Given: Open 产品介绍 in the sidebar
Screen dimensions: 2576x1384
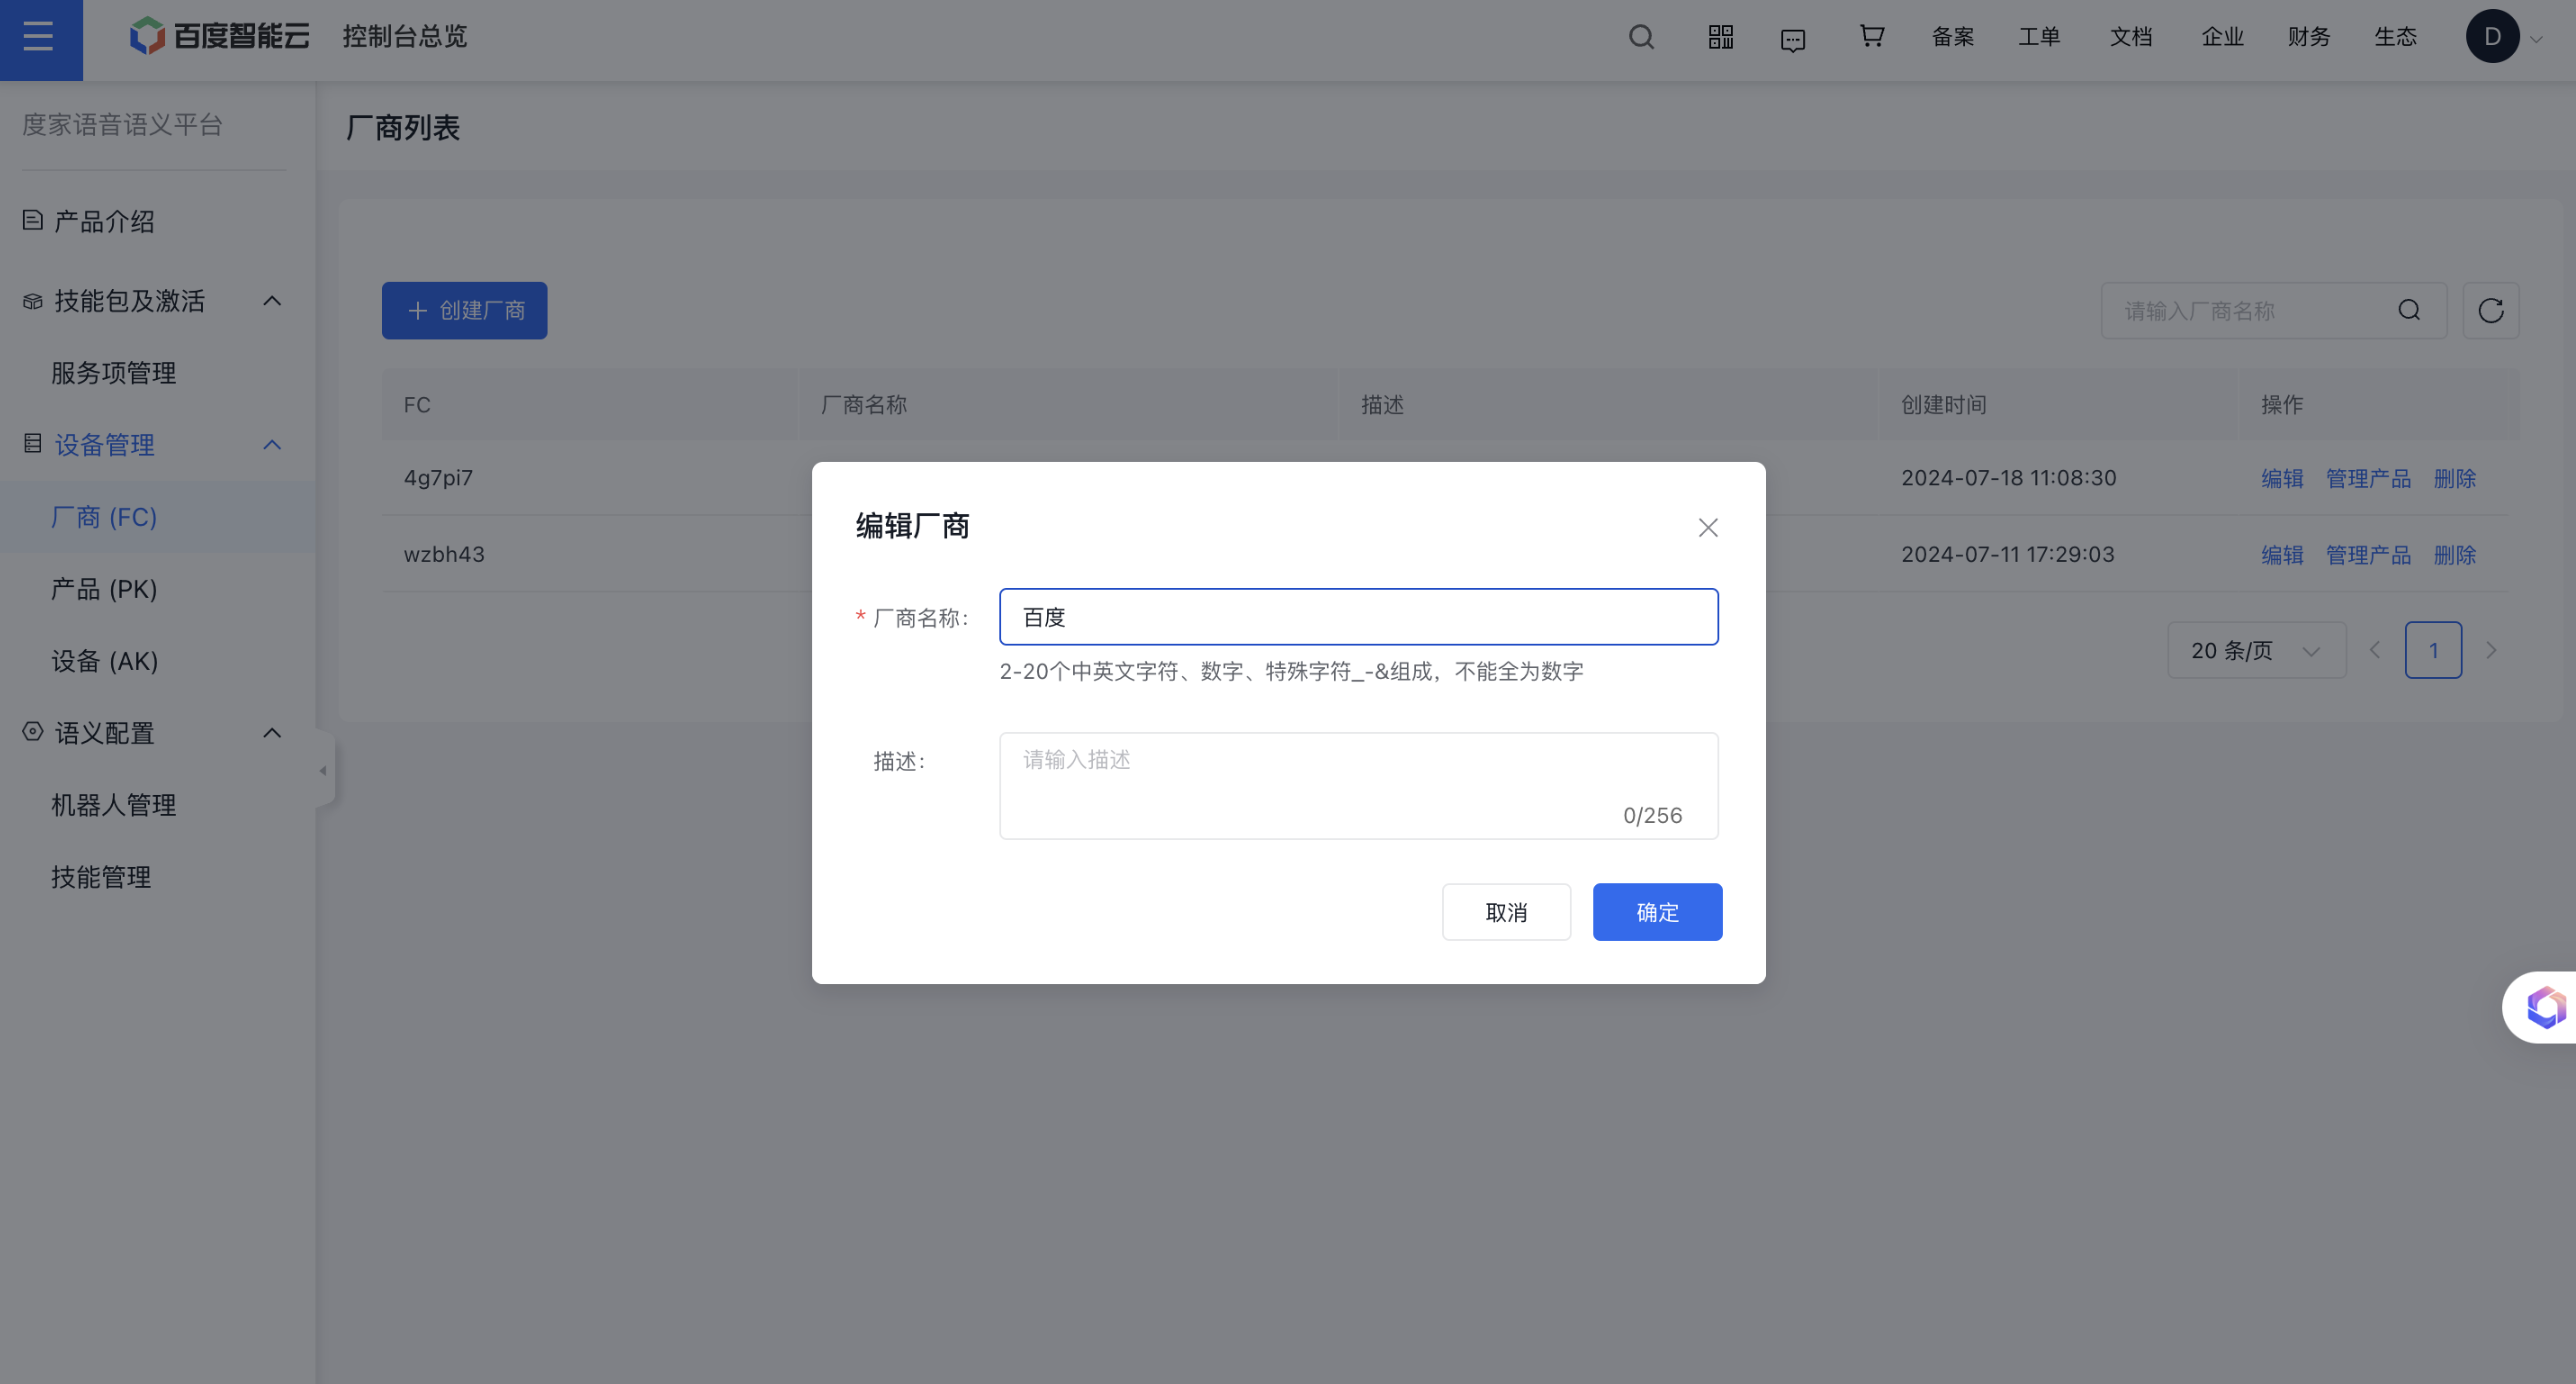Looking at the screenshot, I should click(x=104, y=221).
